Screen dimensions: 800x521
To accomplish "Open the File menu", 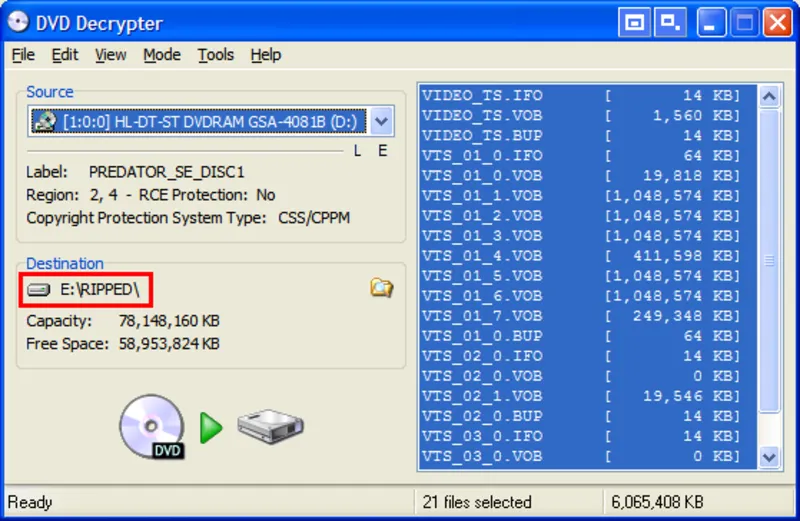I will [23, 55].
